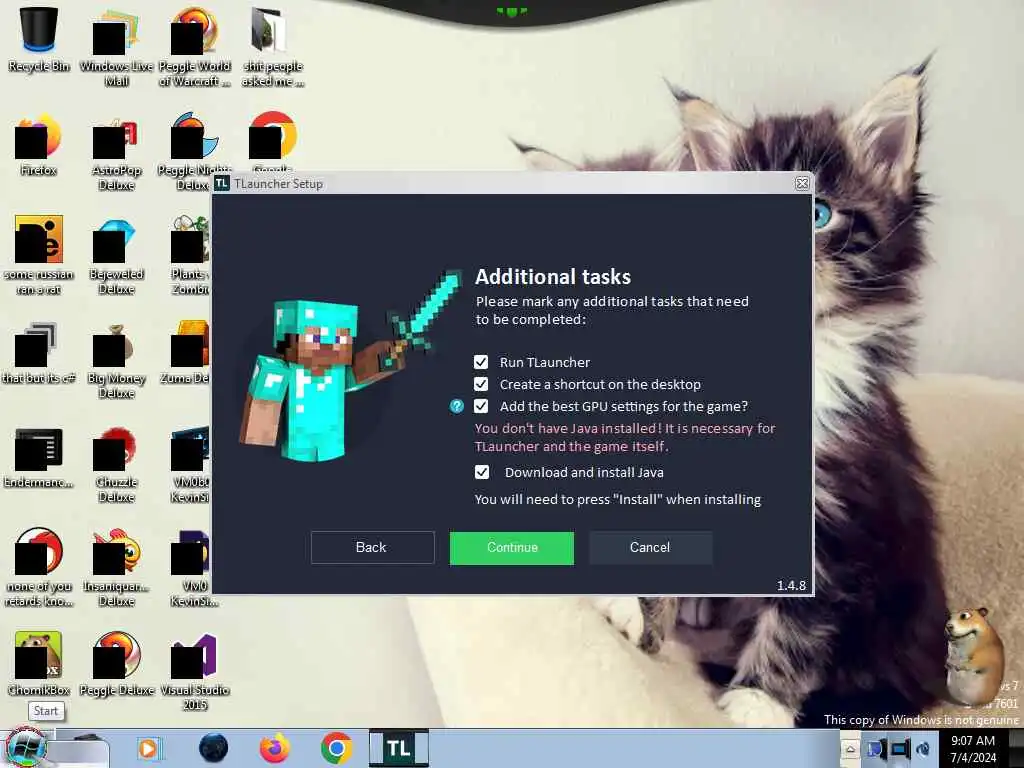Image resolution: width=1024 pixels, height=768 pixels.
Task: Select the 'that but its c#' desktop icon
Action: pos(39,353)
